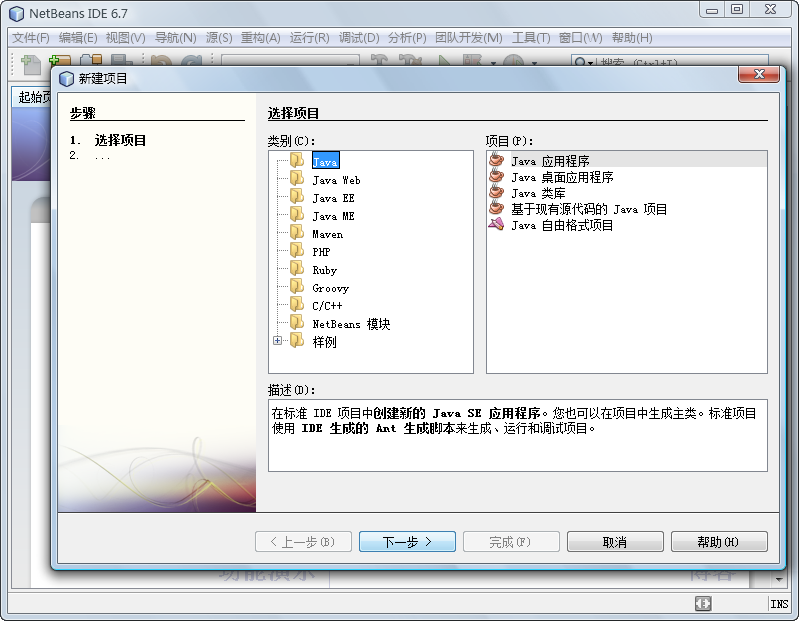Select the C/C++ category

pos(328,306)
